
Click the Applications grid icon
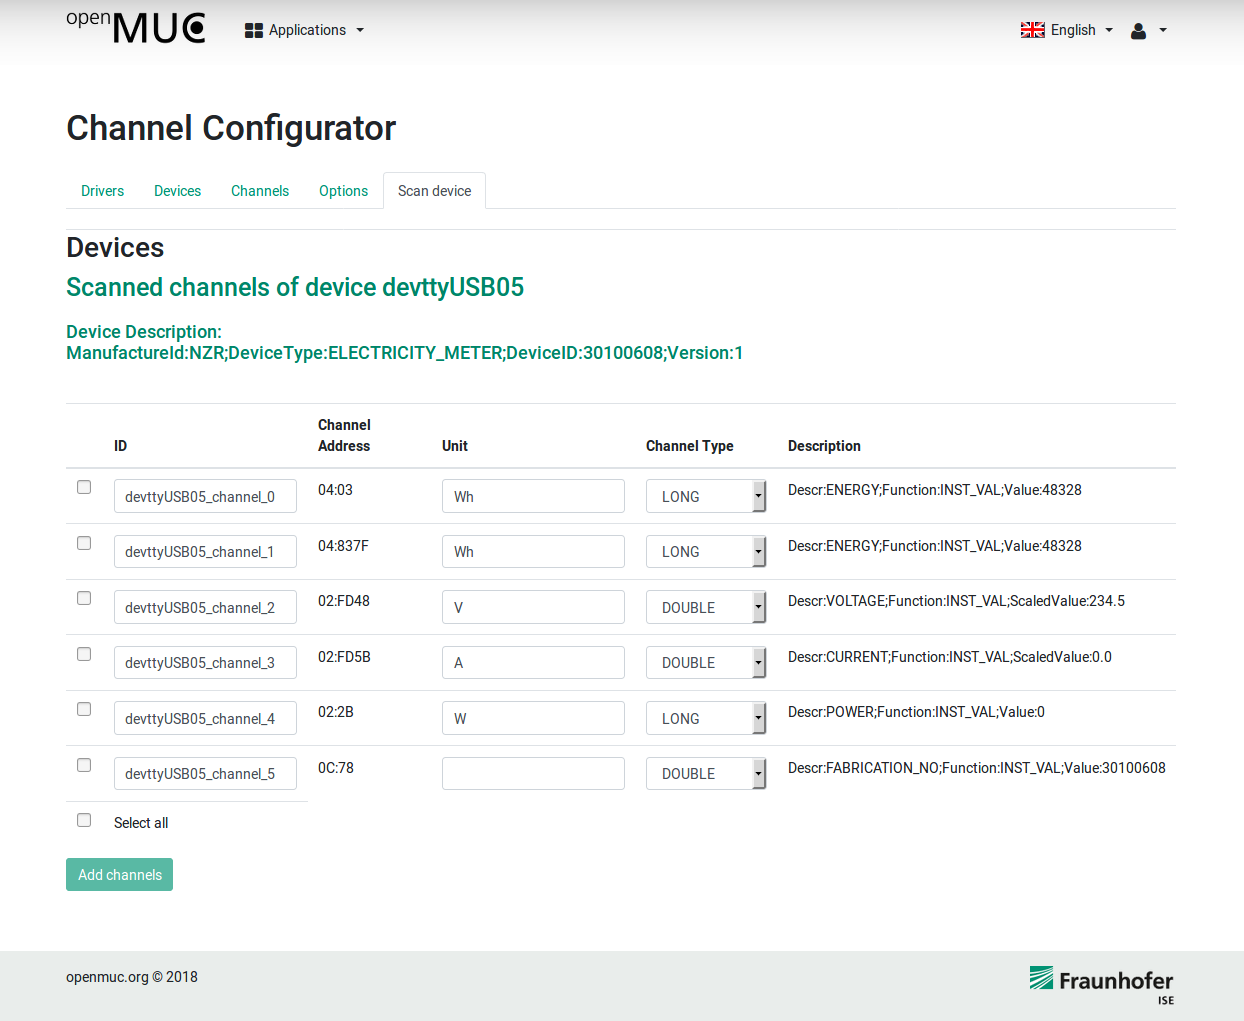point(253,31)
